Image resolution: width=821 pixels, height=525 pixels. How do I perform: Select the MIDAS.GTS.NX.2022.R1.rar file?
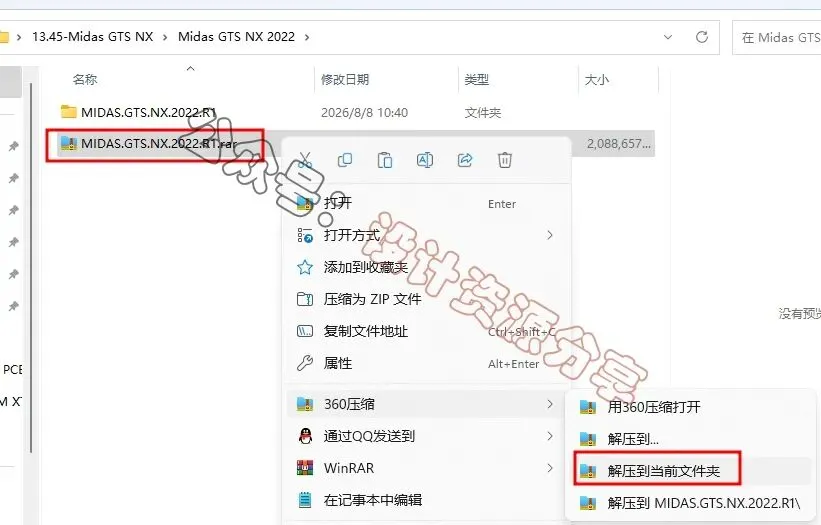click(x=159, y=143)
